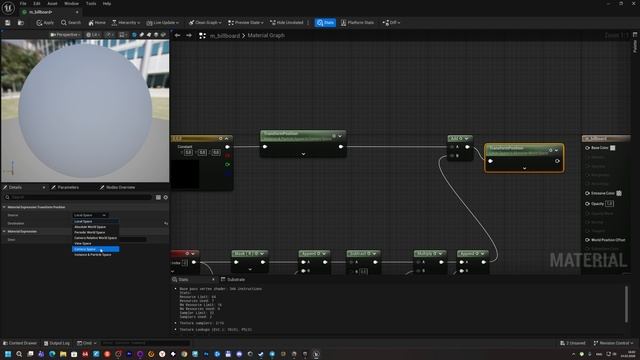640x360 pixels.
Task: Open the Lit view mode dropdown
Action: point(93,35)
